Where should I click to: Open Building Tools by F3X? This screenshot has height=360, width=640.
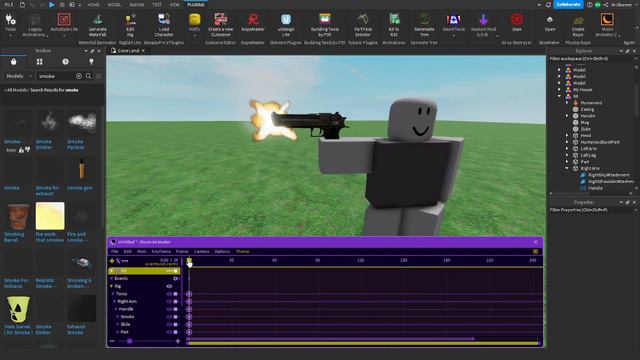324,24
